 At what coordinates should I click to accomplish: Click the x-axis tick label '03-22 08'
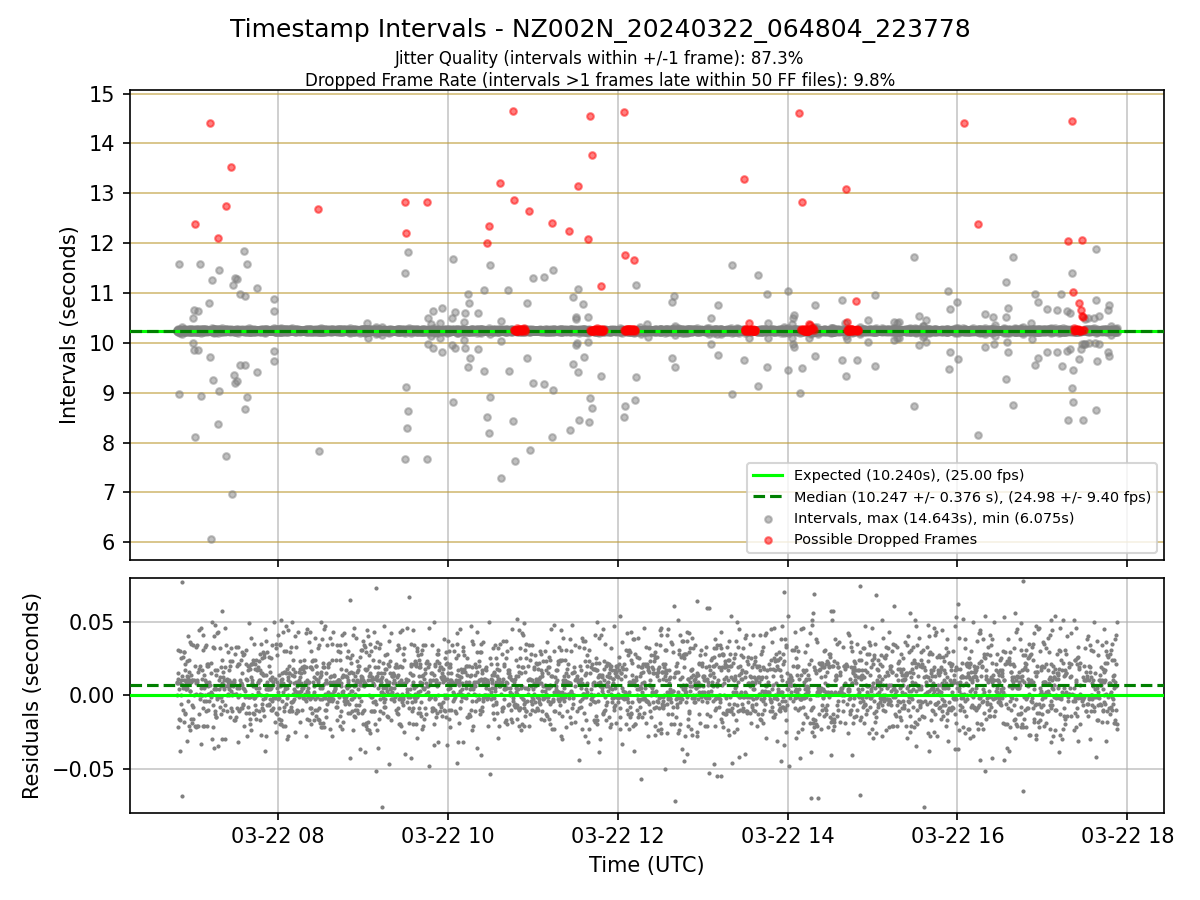(278, 835)
